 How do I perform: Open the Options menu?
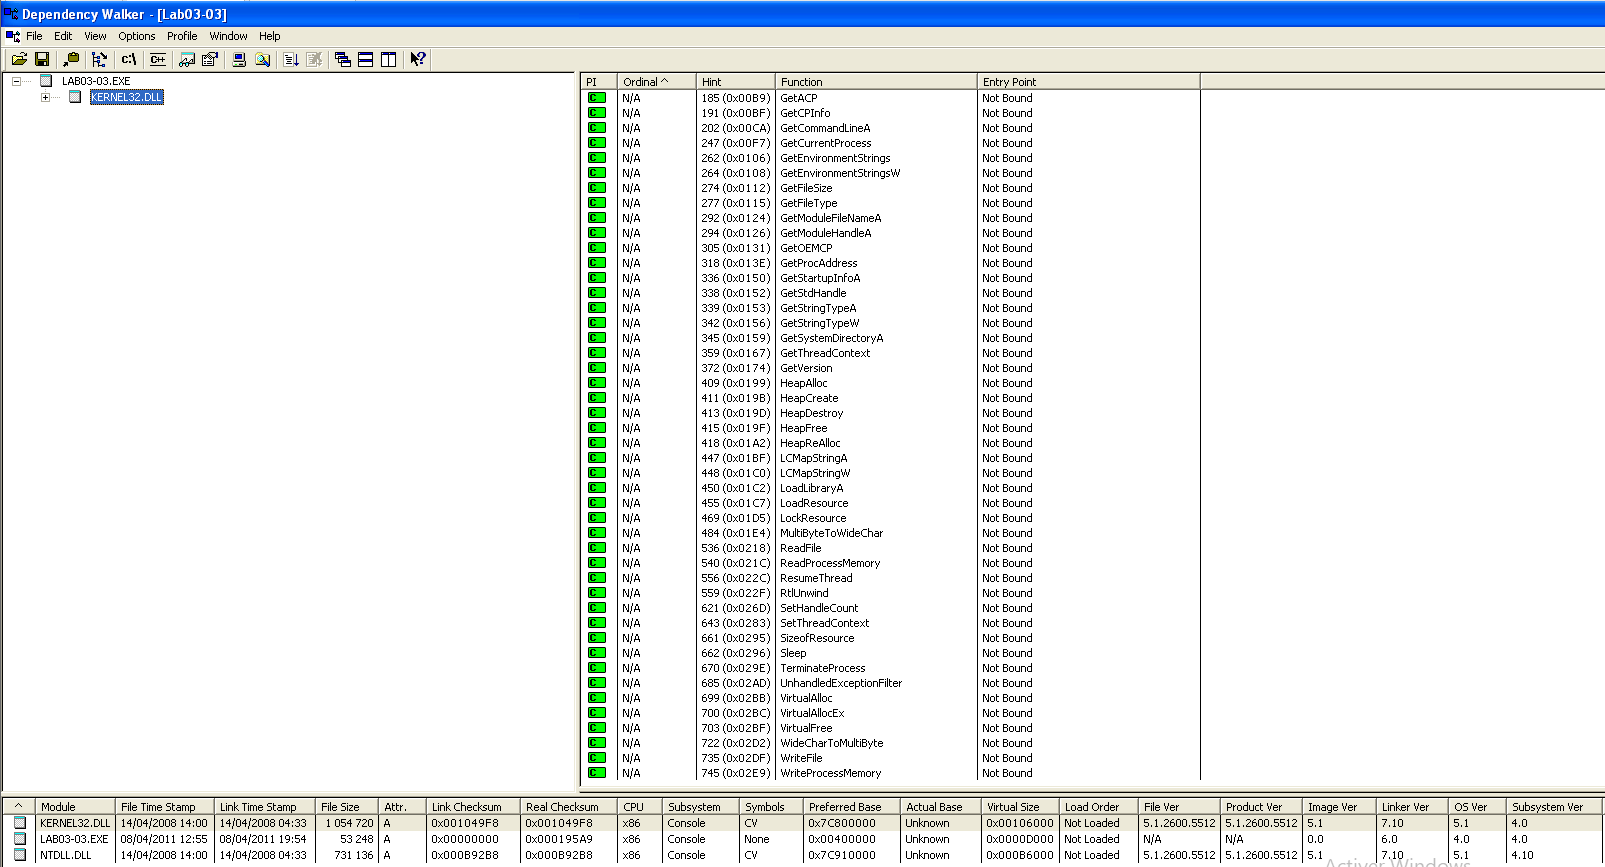coord(137,36)
